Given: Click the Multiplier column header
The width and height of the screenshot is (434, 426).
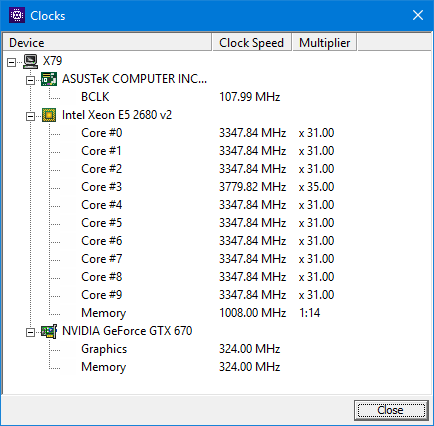Looking at the screenshot, I should click(324, 42).
